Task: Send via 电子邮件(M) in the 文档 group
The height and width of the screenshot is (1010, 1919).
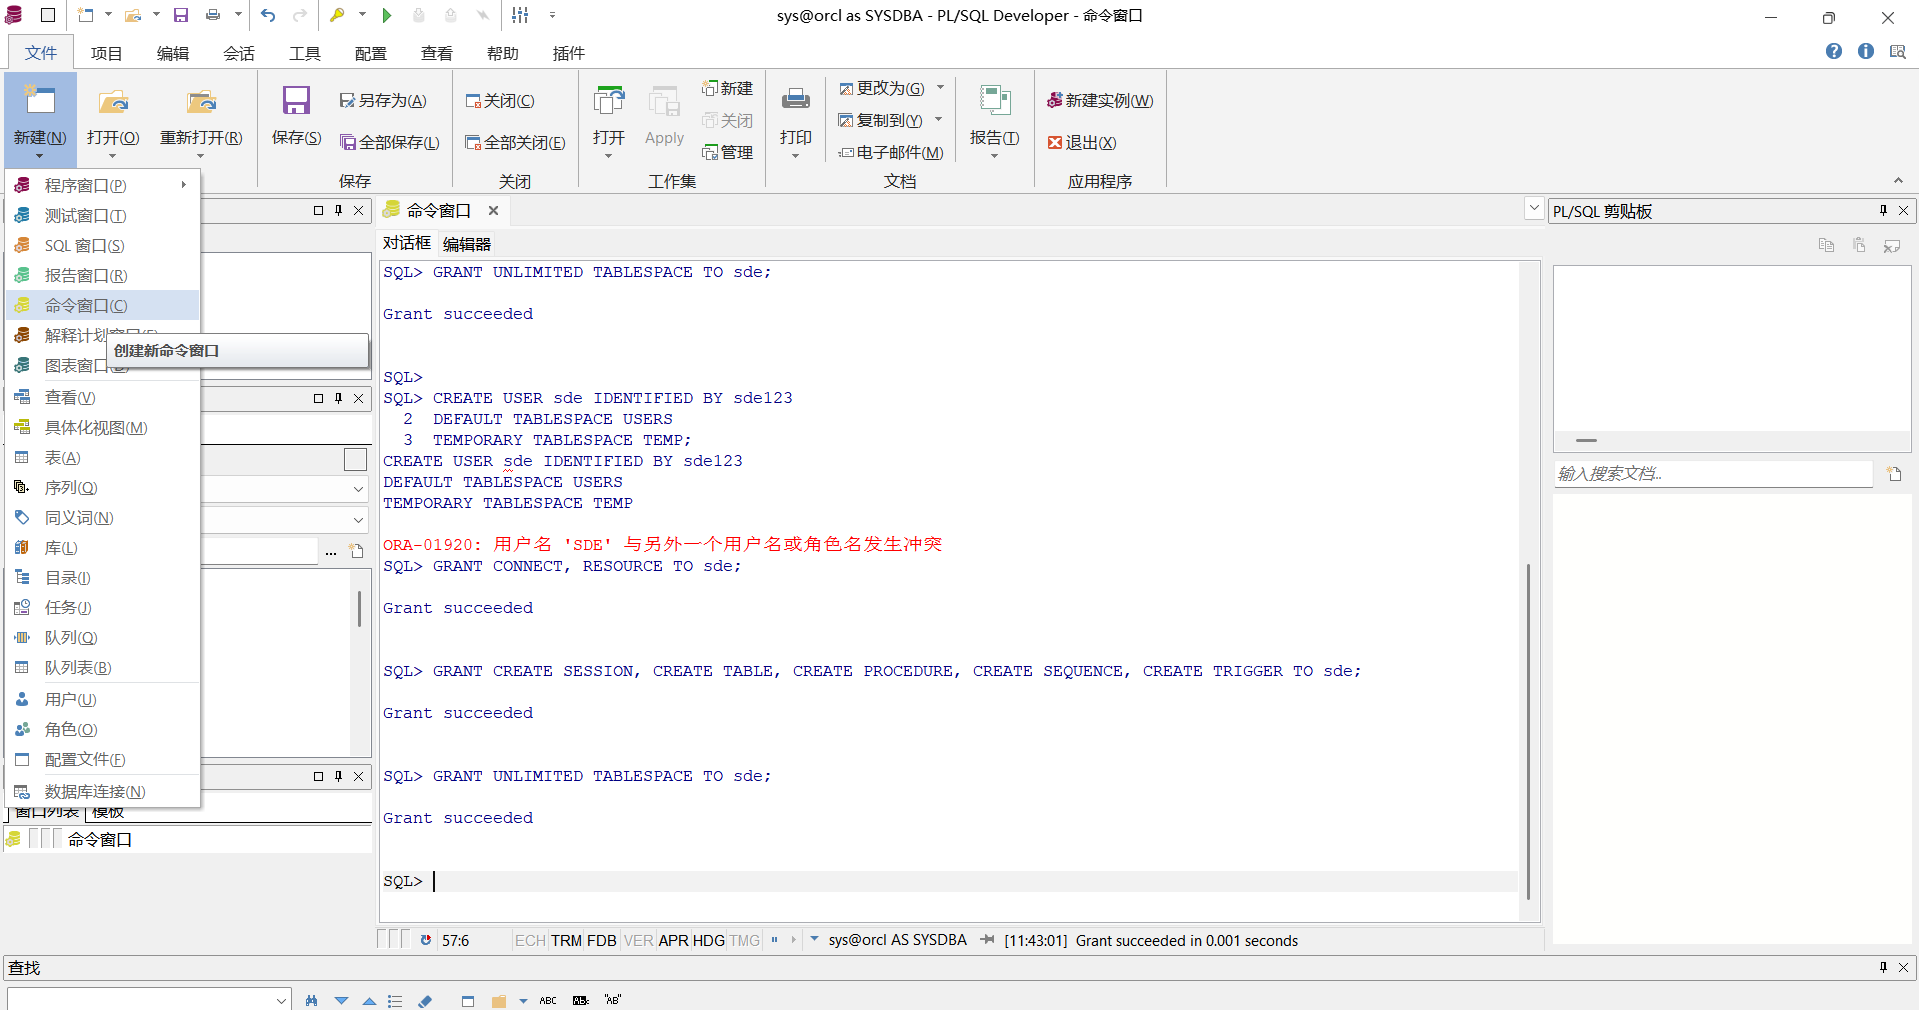Action: [x=891, y=152]
